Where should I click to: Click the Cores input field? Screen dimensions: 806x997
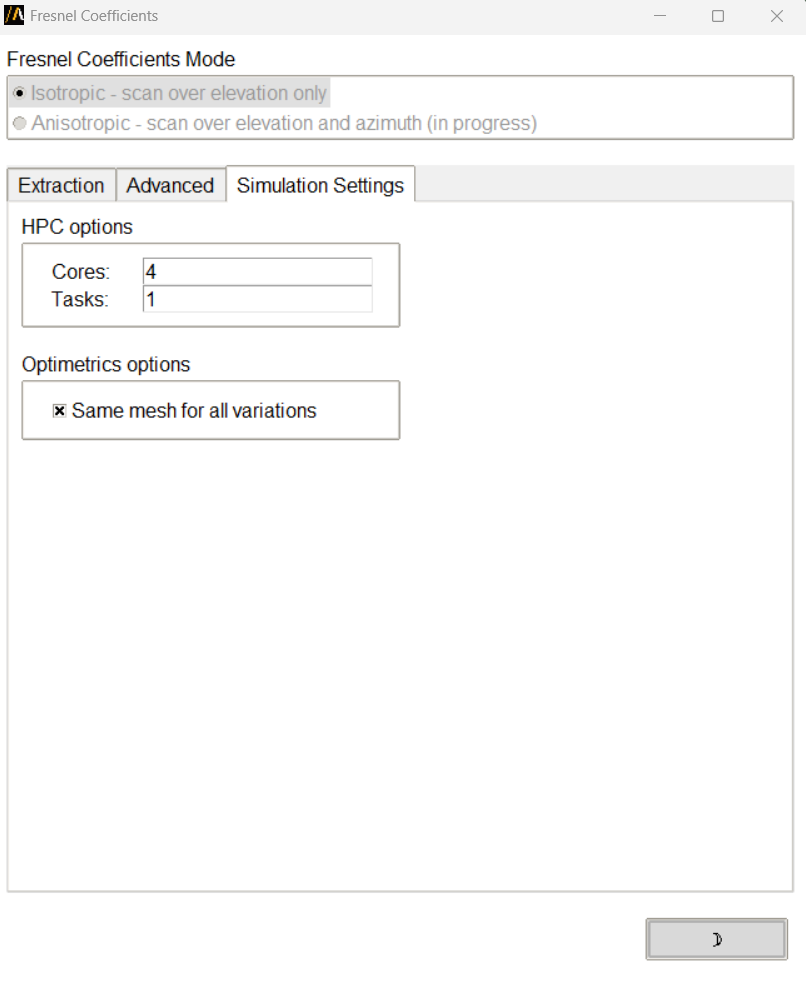[257, 271]
